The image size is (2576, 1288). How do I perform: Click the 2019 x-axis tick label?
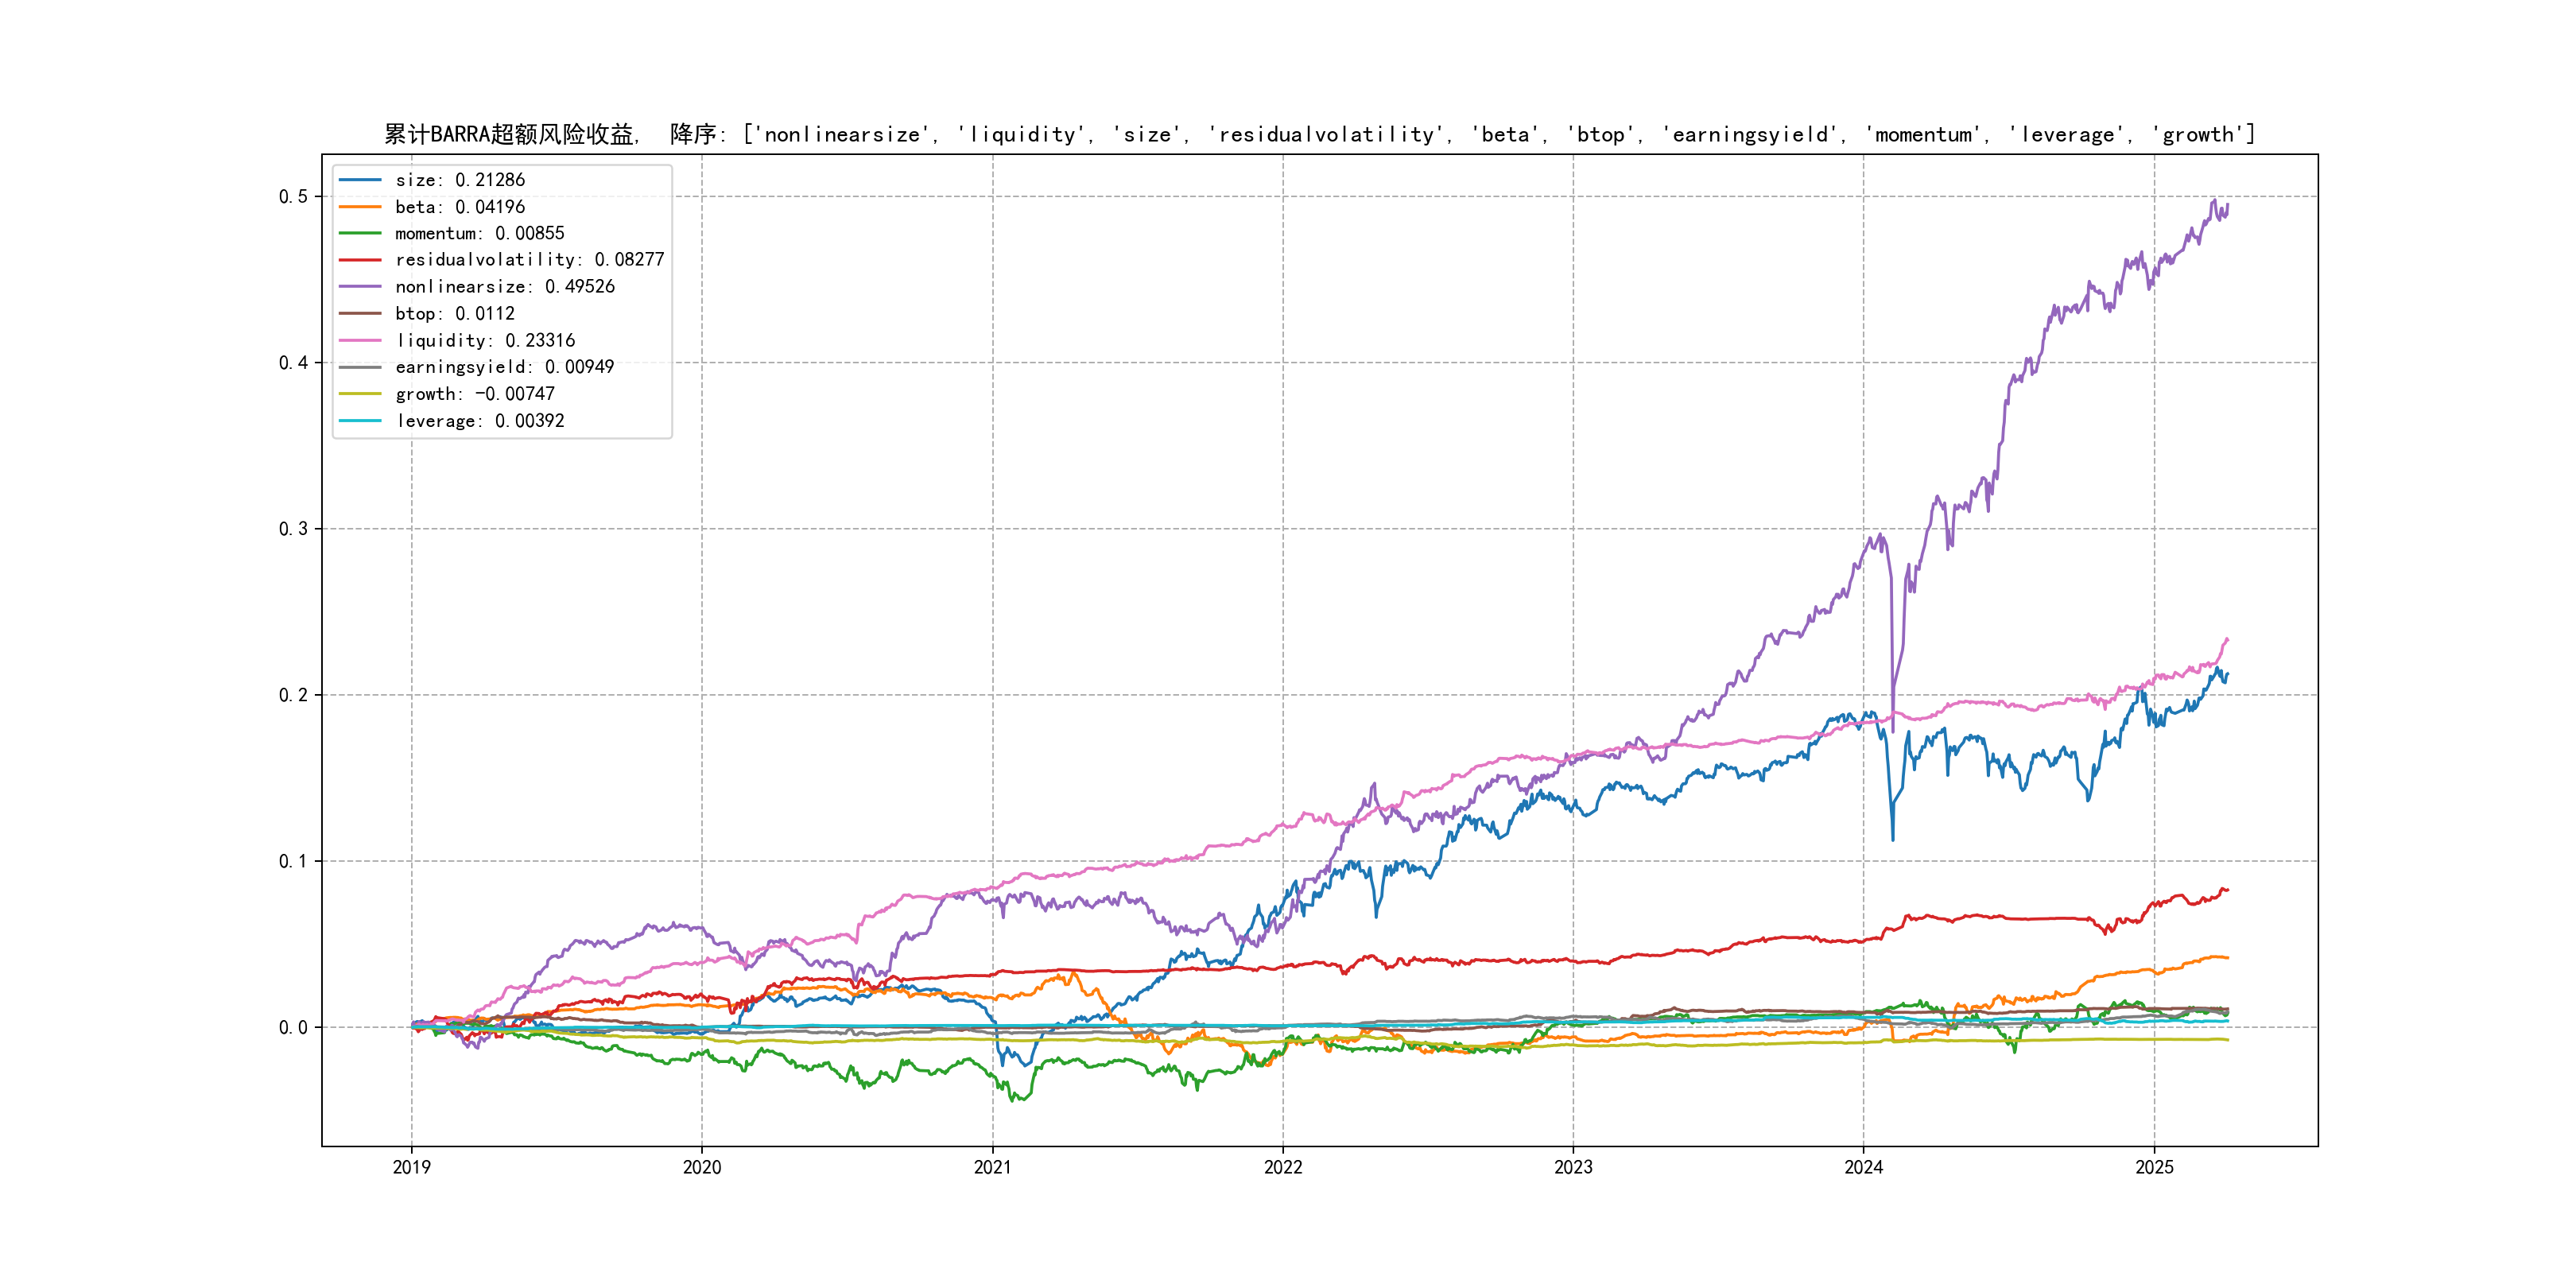(411, 1167)
